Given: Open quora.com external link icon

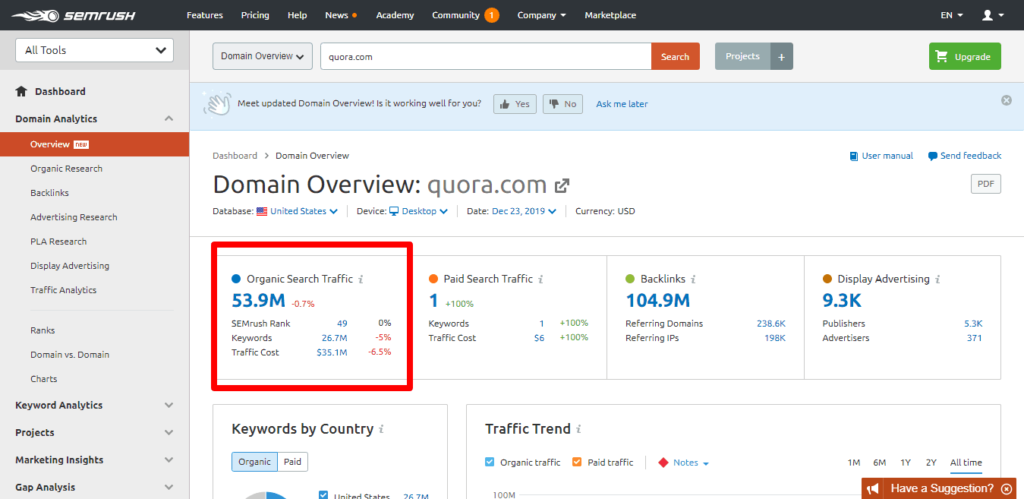Looking at the screenshot, I should coord(561,186).
